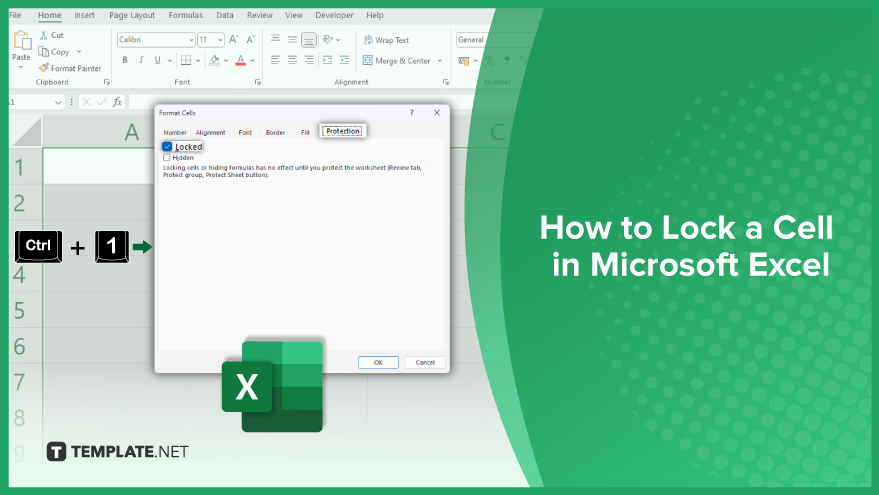Open the Fill Color dropdown arrow
Viewport: 879px width, 495px height.
click(x=226, y=61)
